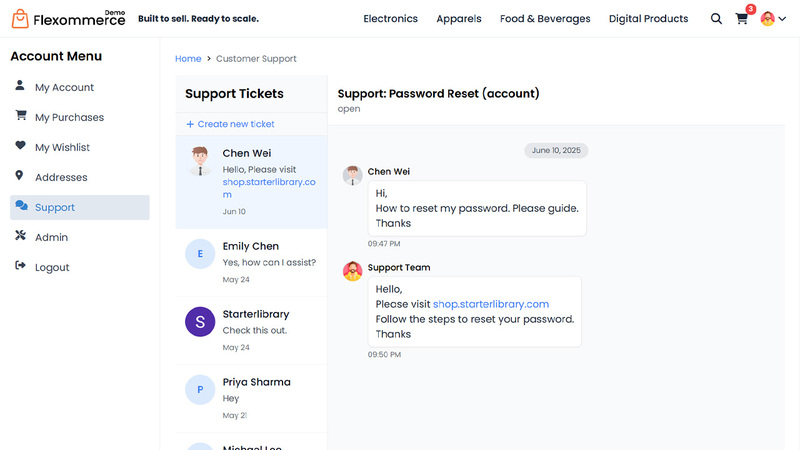Select the Emily Chen support ticket

click(252, 262)
